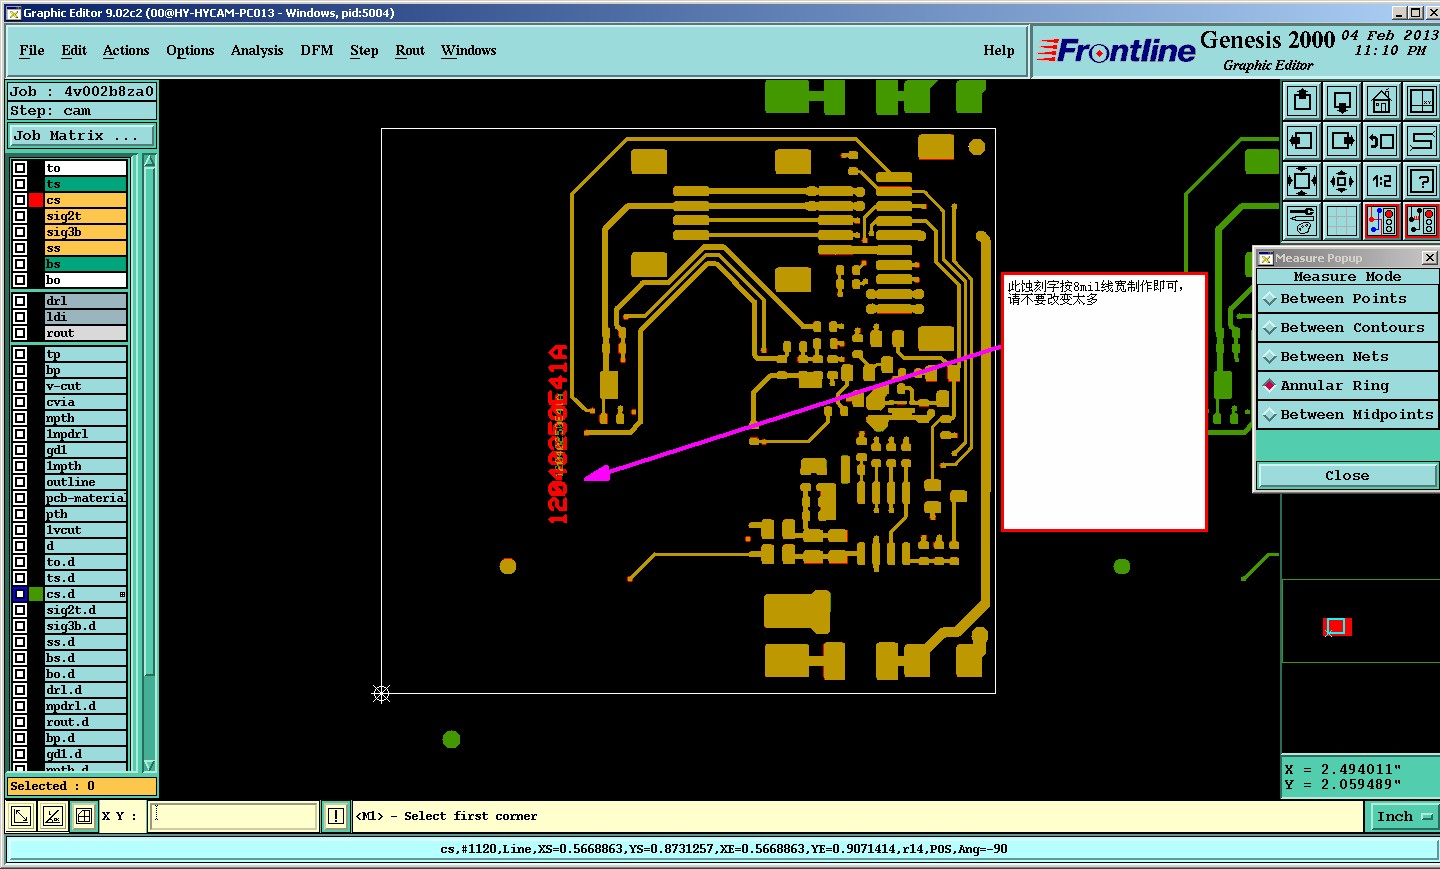Click the diagonal arrow coordinate icon
The height and width of the screenshot is (869, 1440).
pos(20,816)
